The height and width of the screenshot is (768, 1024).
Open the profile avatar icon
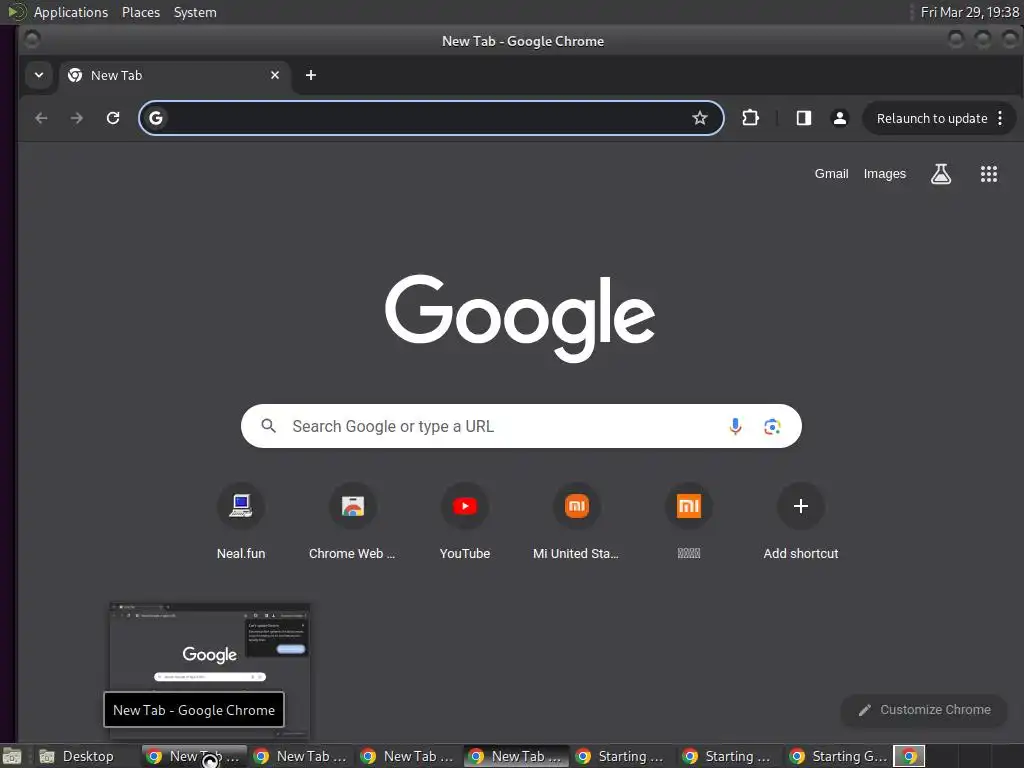pos(839,118)
